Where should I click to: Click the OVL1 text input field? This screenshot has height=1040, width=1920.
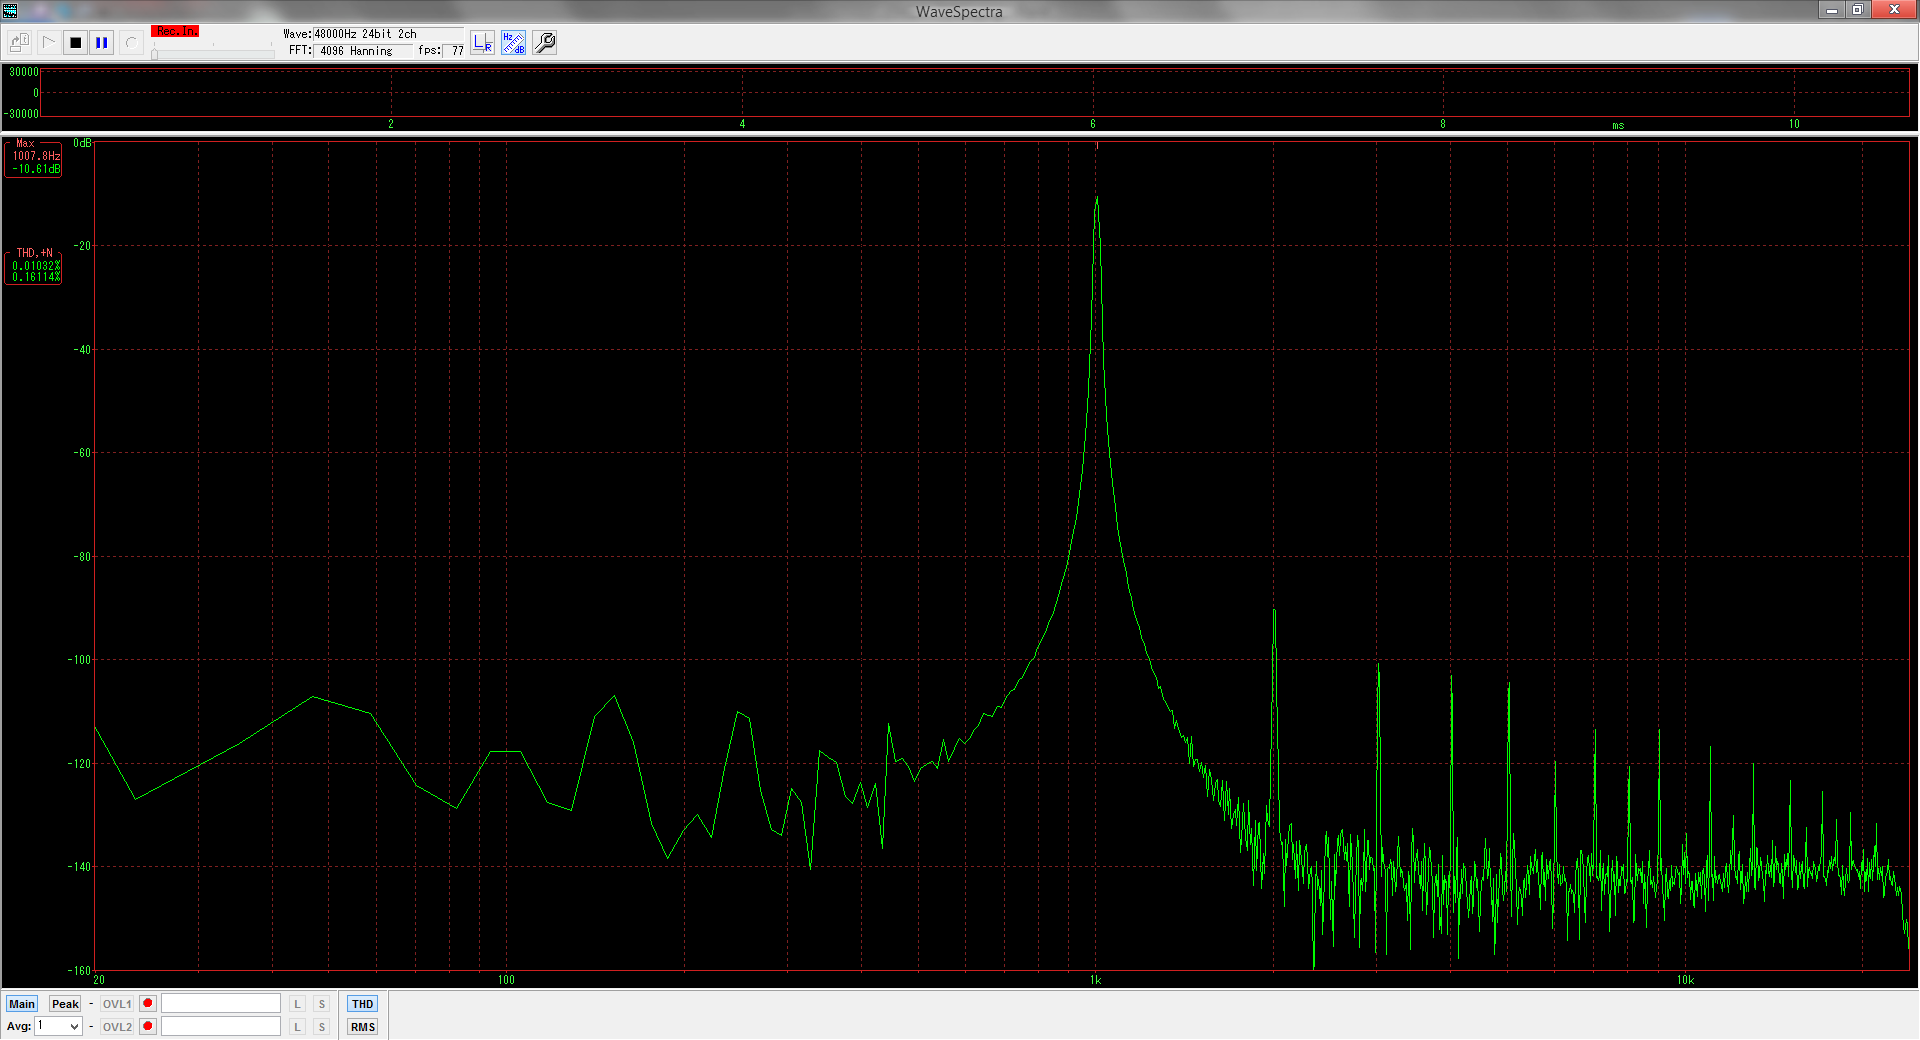pyautogui.click(x=221, y=1003)
